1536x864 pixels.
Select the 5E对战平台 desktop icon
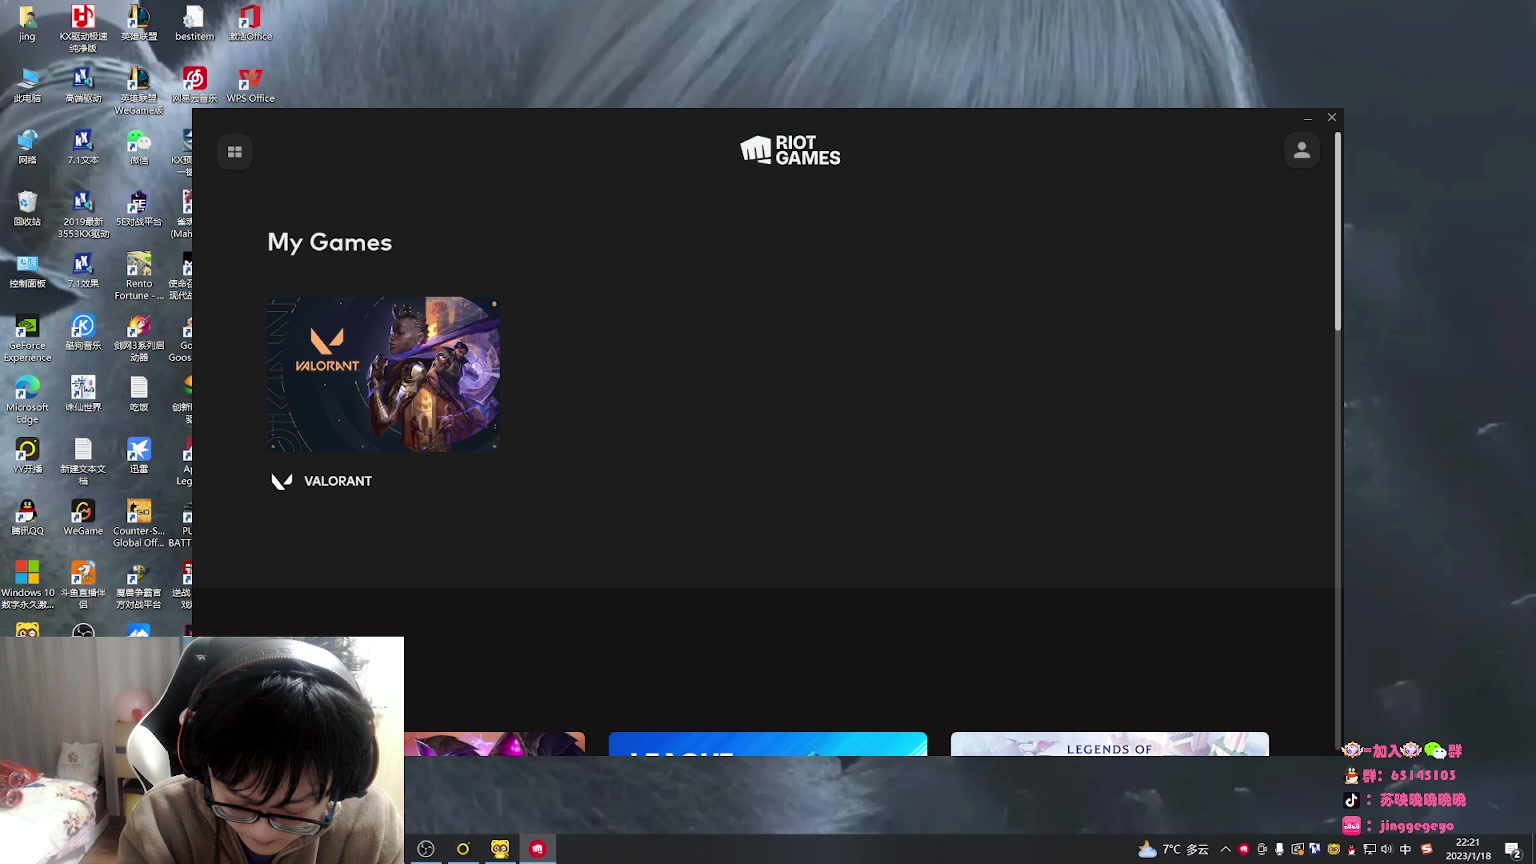(x=139, y=209)
